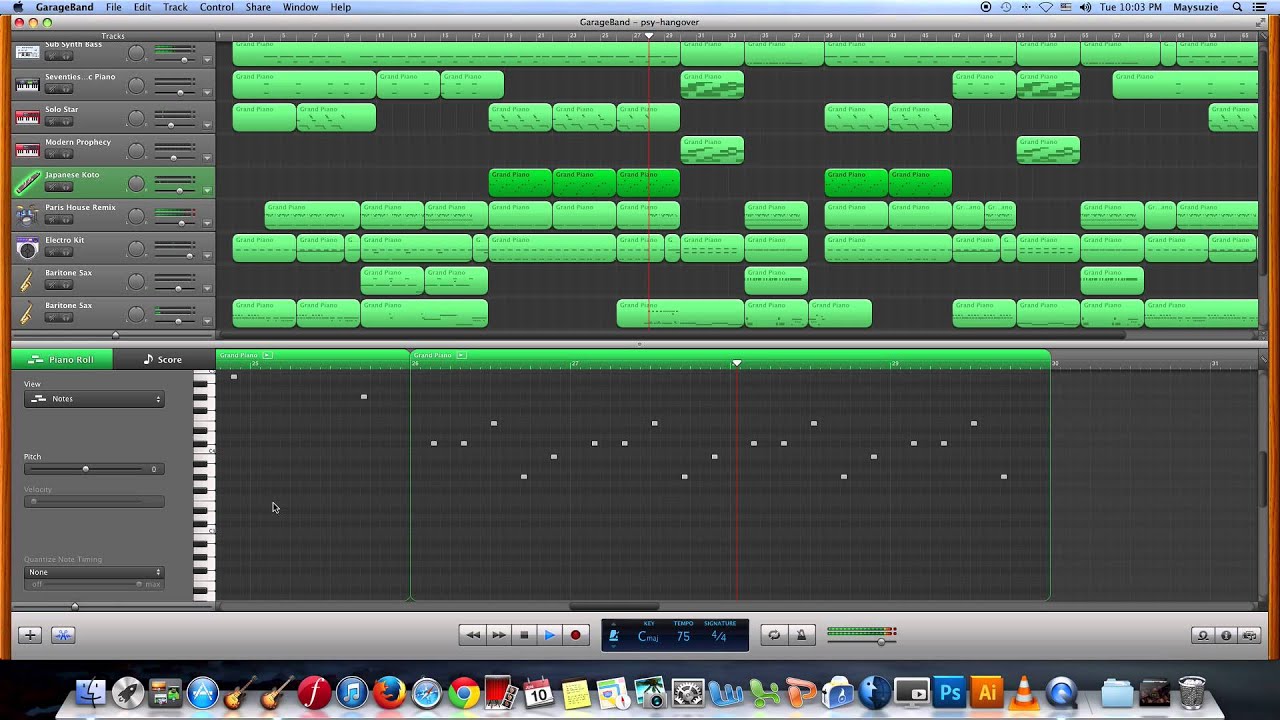Expand Paris House Remix automation triangle
1280x720 pixels.
[207, 223]
